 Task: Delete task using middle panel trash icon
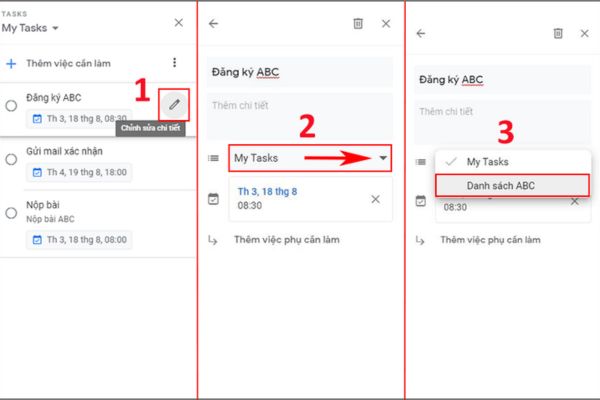pyautogui.click(x=358, y=24)
